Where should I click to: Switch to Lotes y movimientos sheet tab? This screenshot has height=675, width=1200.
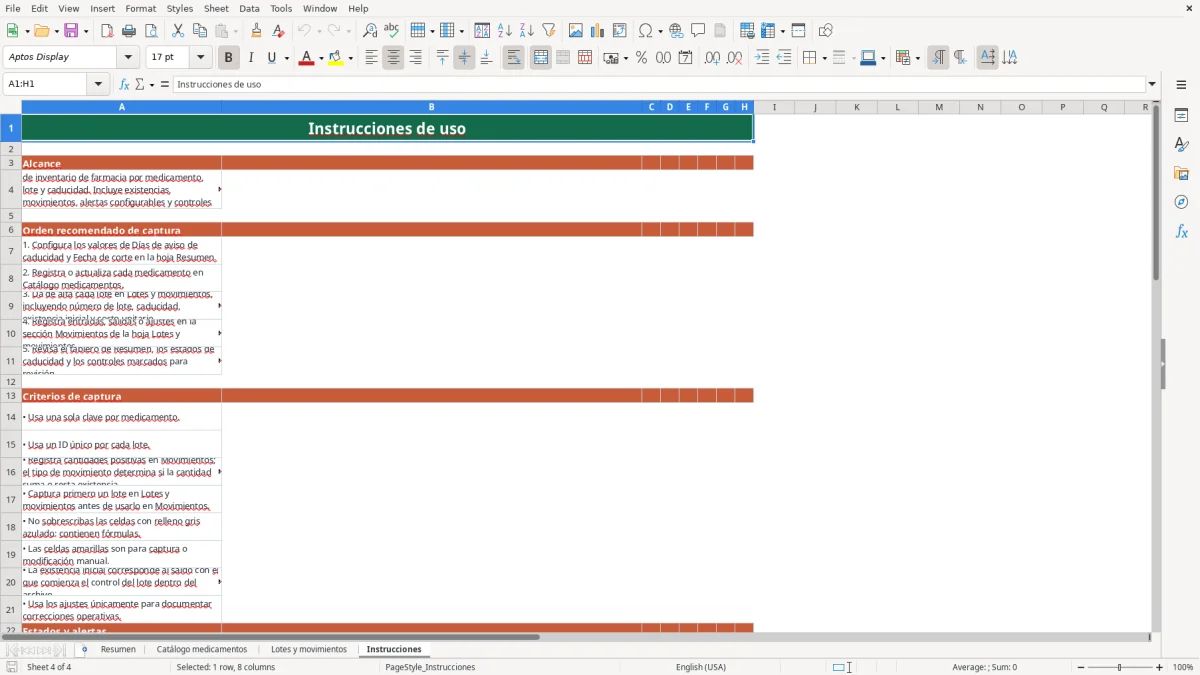tap(309, 649)
